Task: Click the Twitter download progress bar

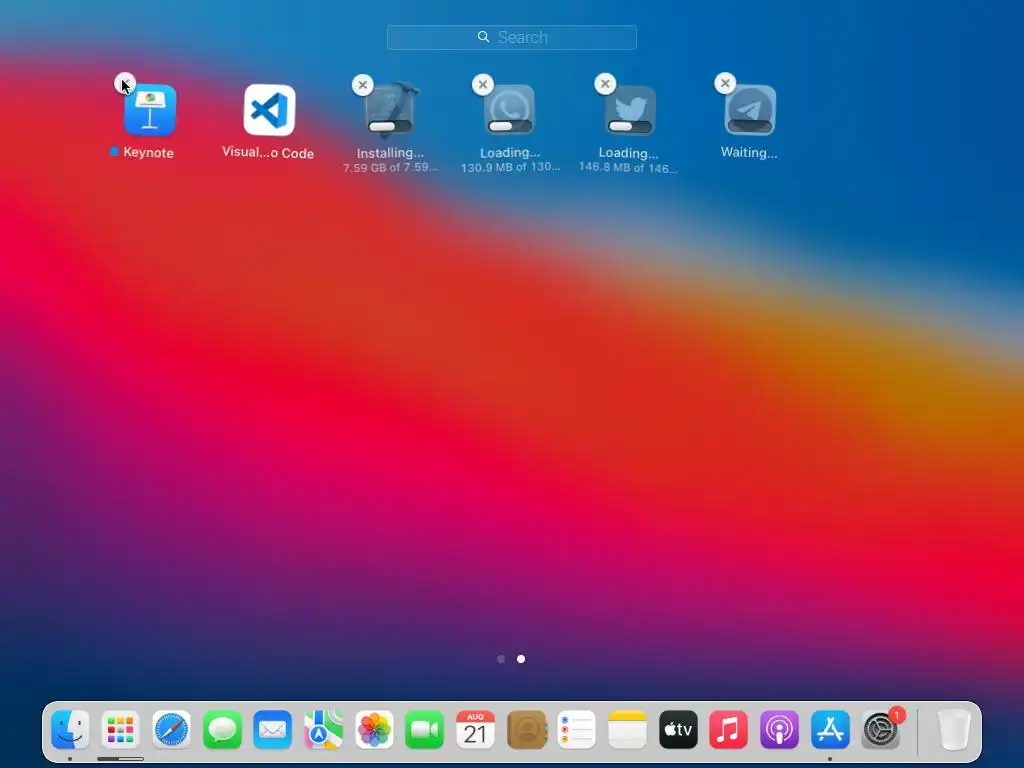Action: click(630, 126)
